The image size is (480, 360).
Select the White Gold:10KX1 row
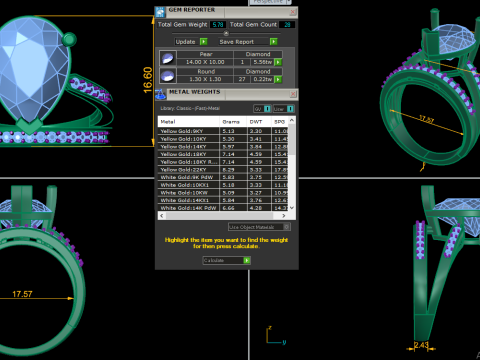223,185
